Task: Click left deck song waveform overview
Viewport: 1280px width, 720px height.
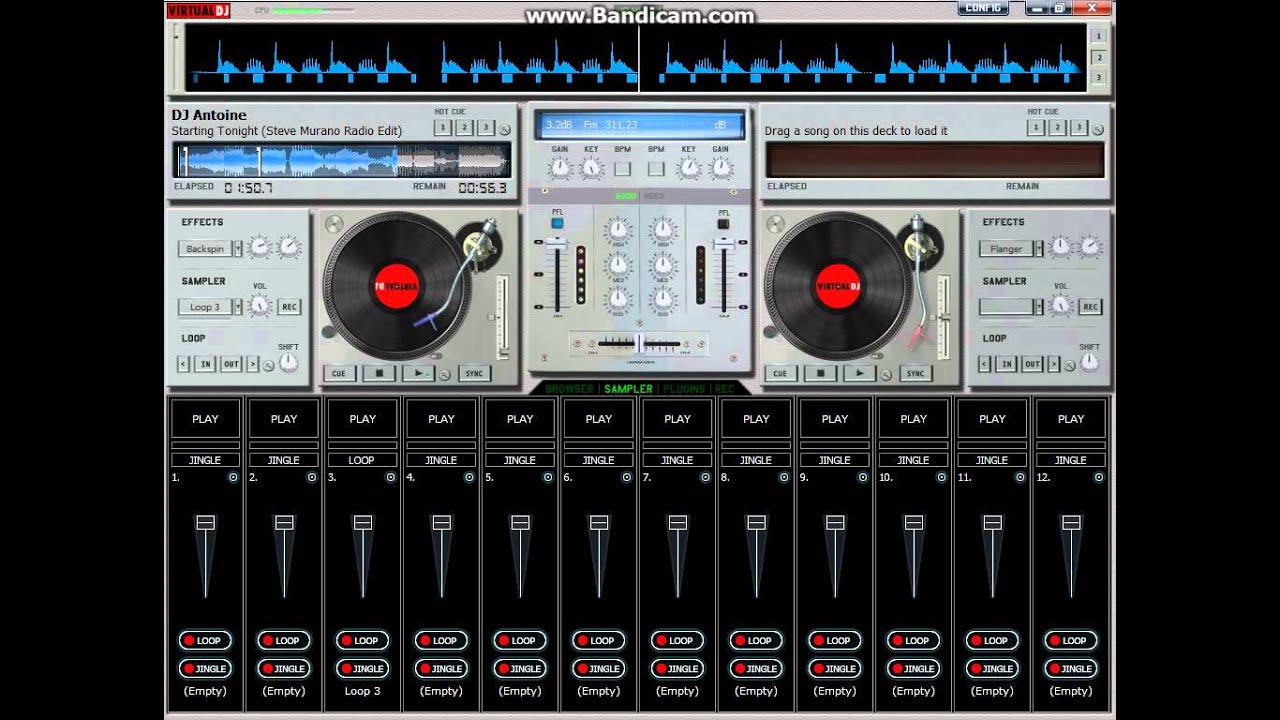Action: pos(342,160)
